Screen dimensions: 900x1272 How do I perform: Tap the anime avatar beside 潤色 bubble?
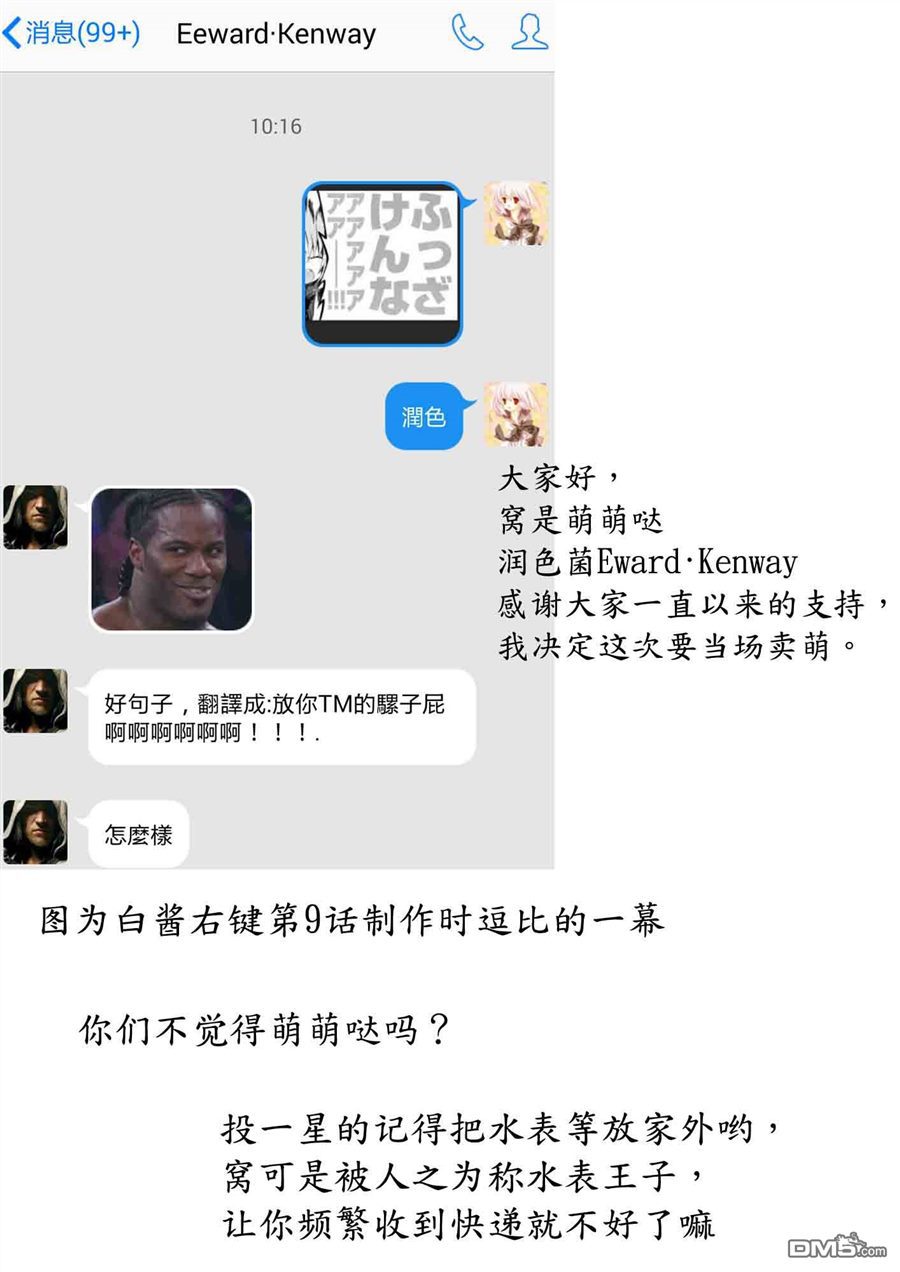click(x=516, y=414)
